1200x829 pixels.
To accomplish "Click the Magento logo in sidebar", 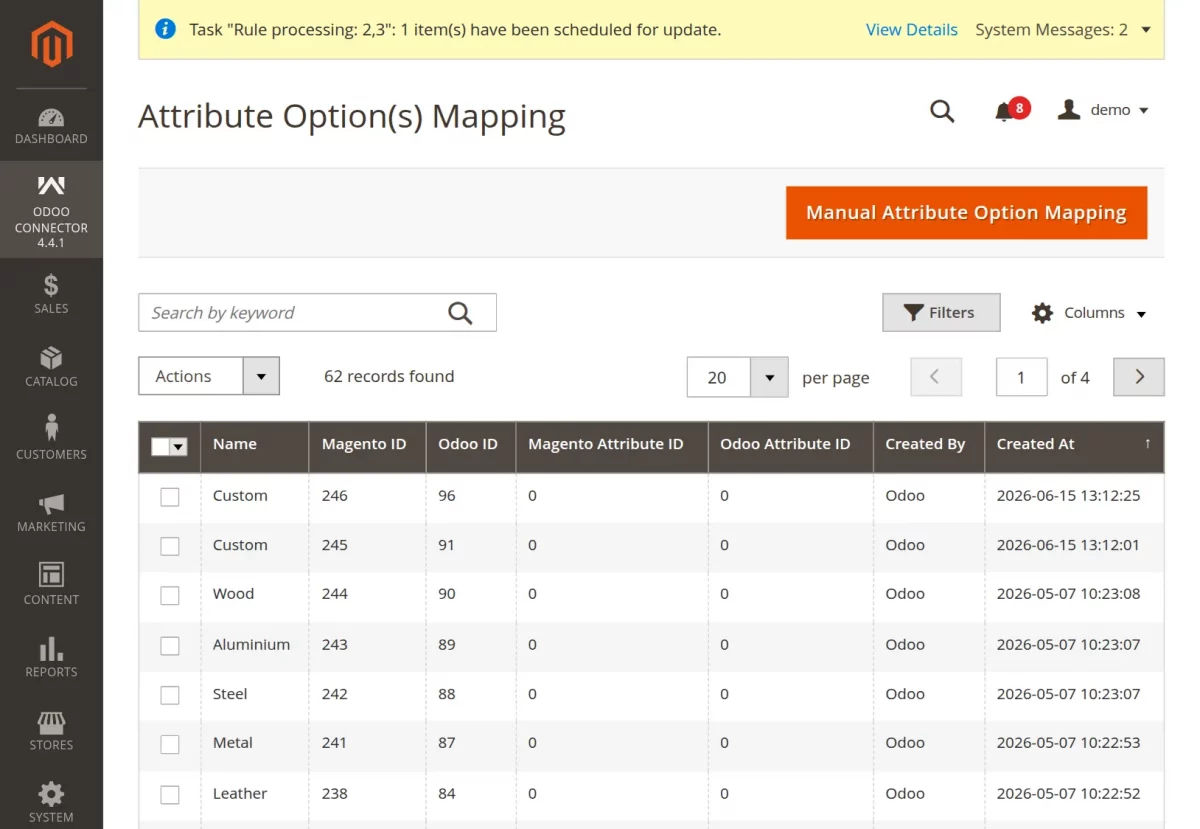I will [51, 45].
